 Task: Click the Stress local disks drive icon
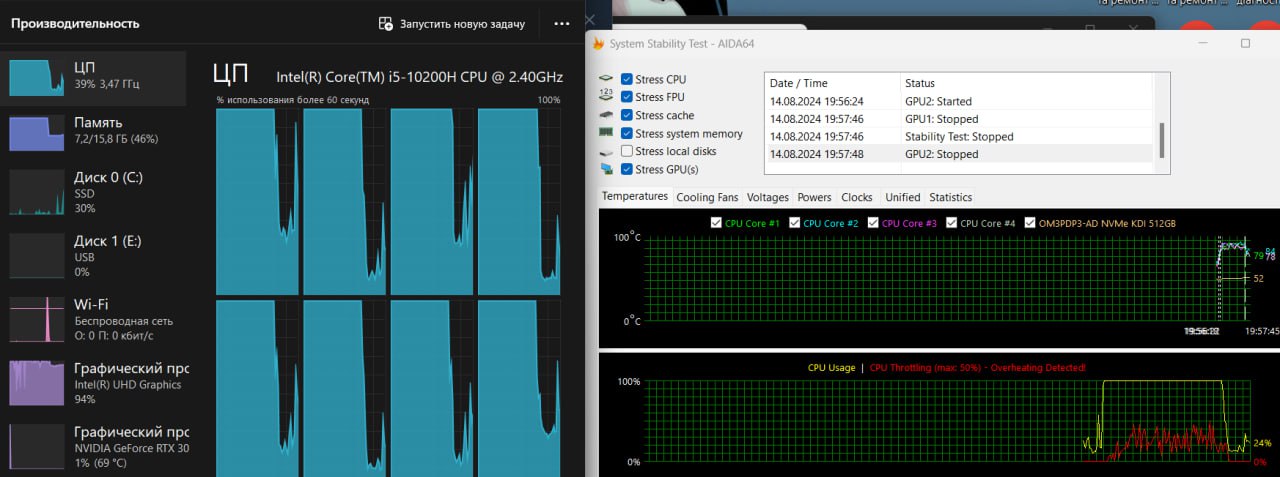pos(605,151)
